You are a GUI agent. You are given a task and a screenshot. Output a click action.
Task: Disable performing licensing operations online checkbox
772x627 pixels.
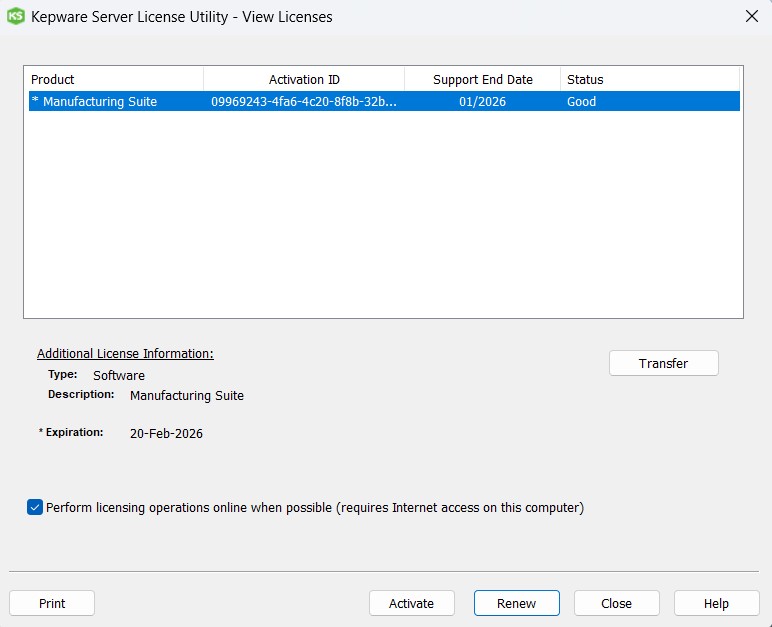[35, 507]
